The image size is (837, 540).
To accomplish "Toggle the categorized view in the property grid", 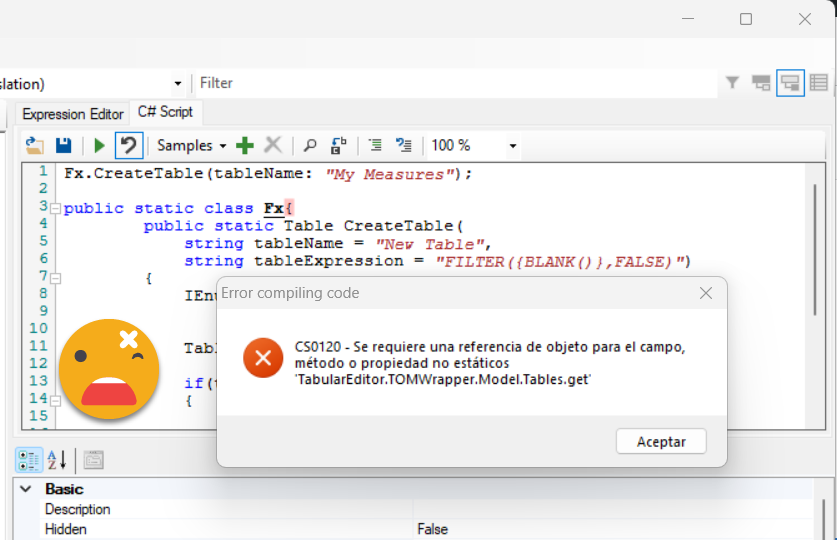I will point(27,460).
